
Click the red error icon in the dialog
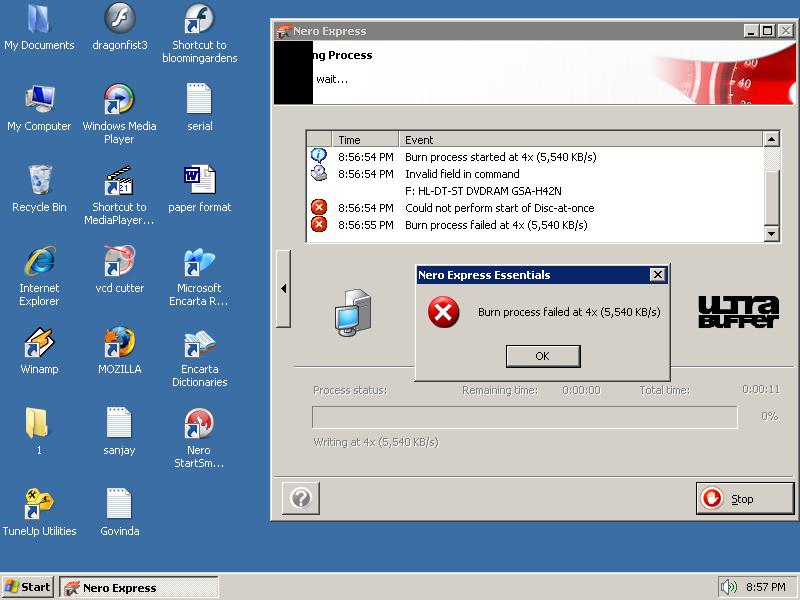click(443, 312)
